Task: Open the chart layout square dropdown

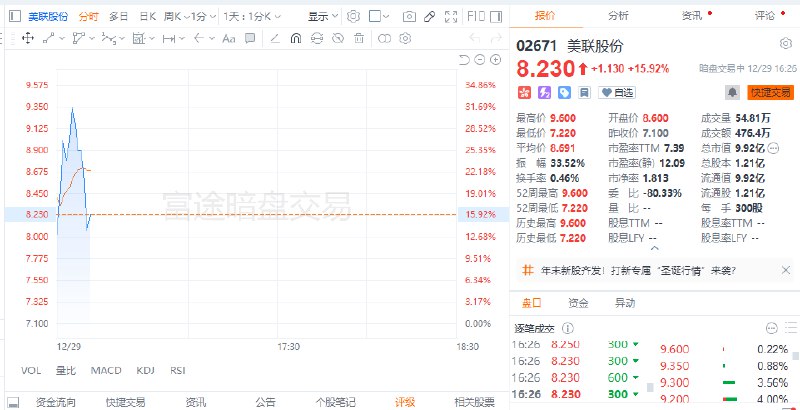Action: [379, 17]
